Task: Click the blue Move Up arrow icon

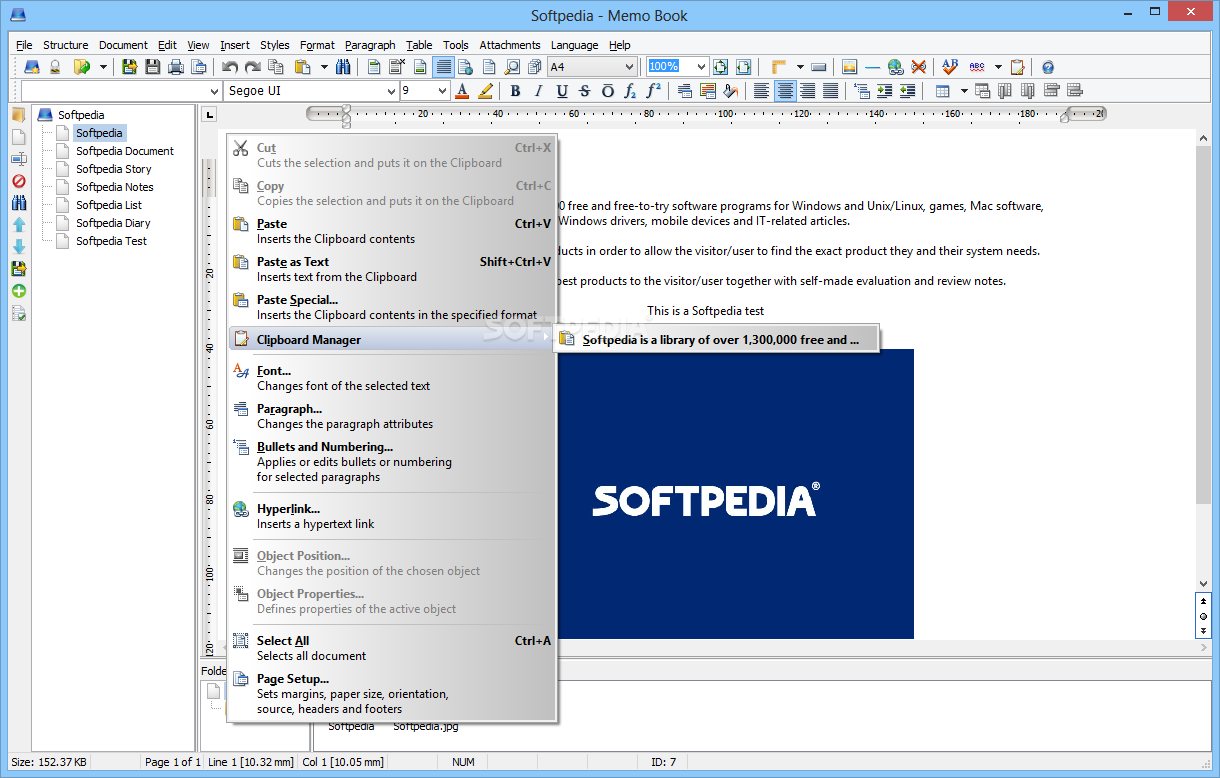Action: (x=19, y=225)
